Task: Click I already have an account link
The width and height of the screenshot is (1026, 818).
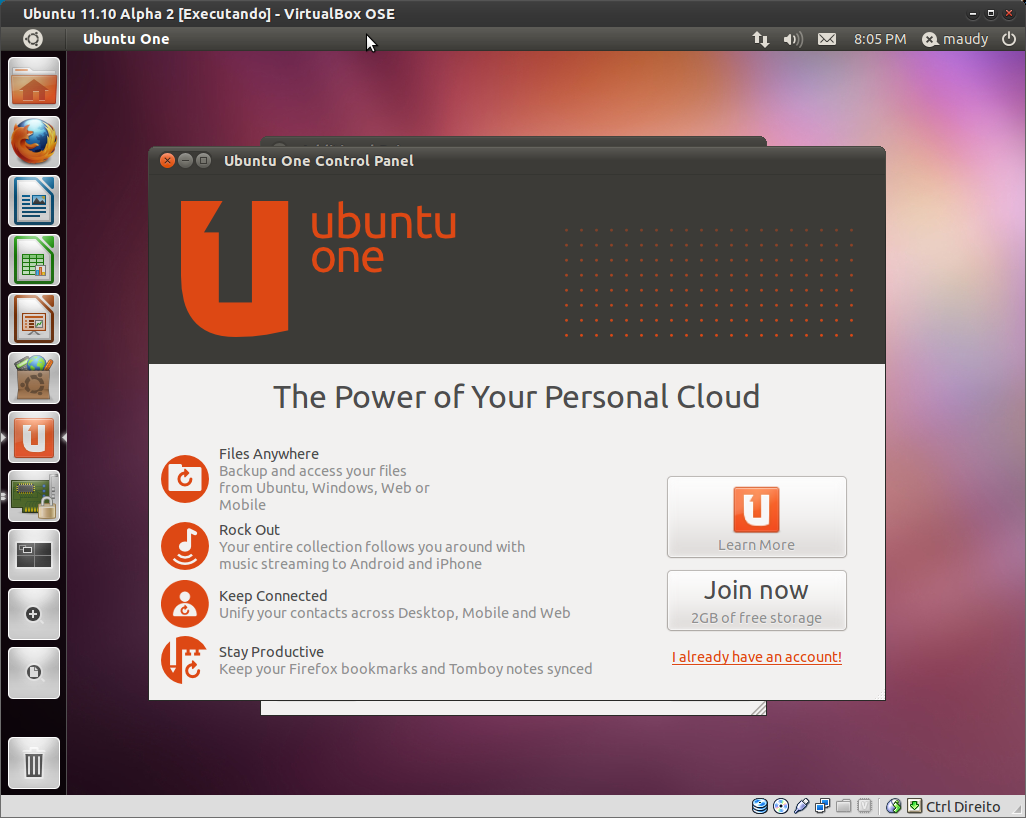Action: pyautogui.click(x=757, y=657)
